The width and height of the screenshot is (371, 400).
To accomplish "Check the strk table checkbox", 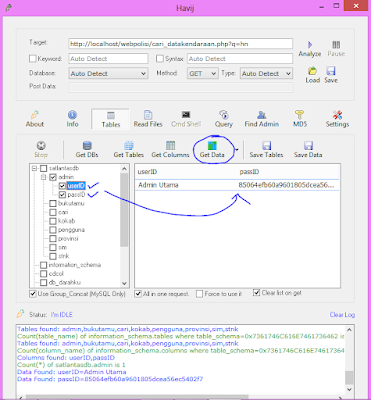I will click(x=53, y=256).
